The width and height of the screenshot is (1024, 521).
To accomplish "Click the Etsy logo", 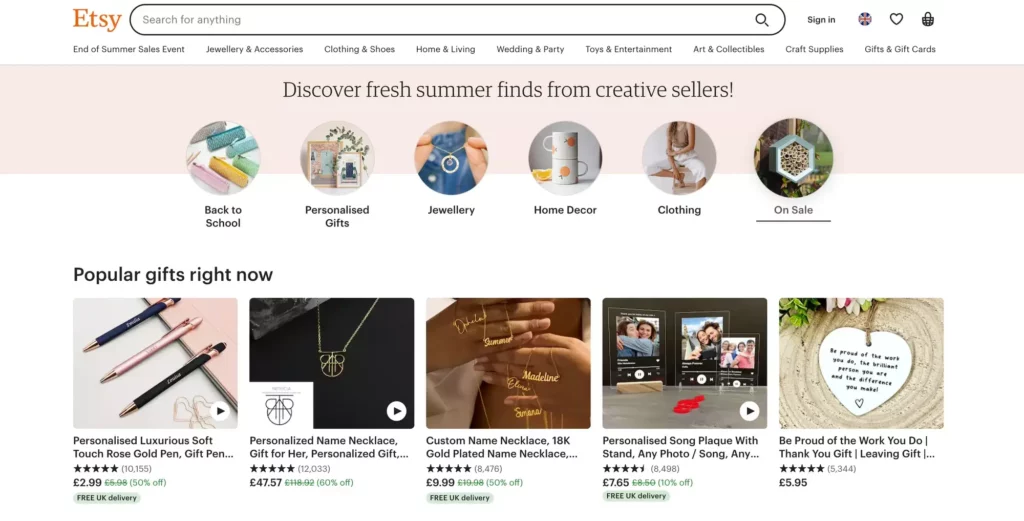I will click(97, 19).
